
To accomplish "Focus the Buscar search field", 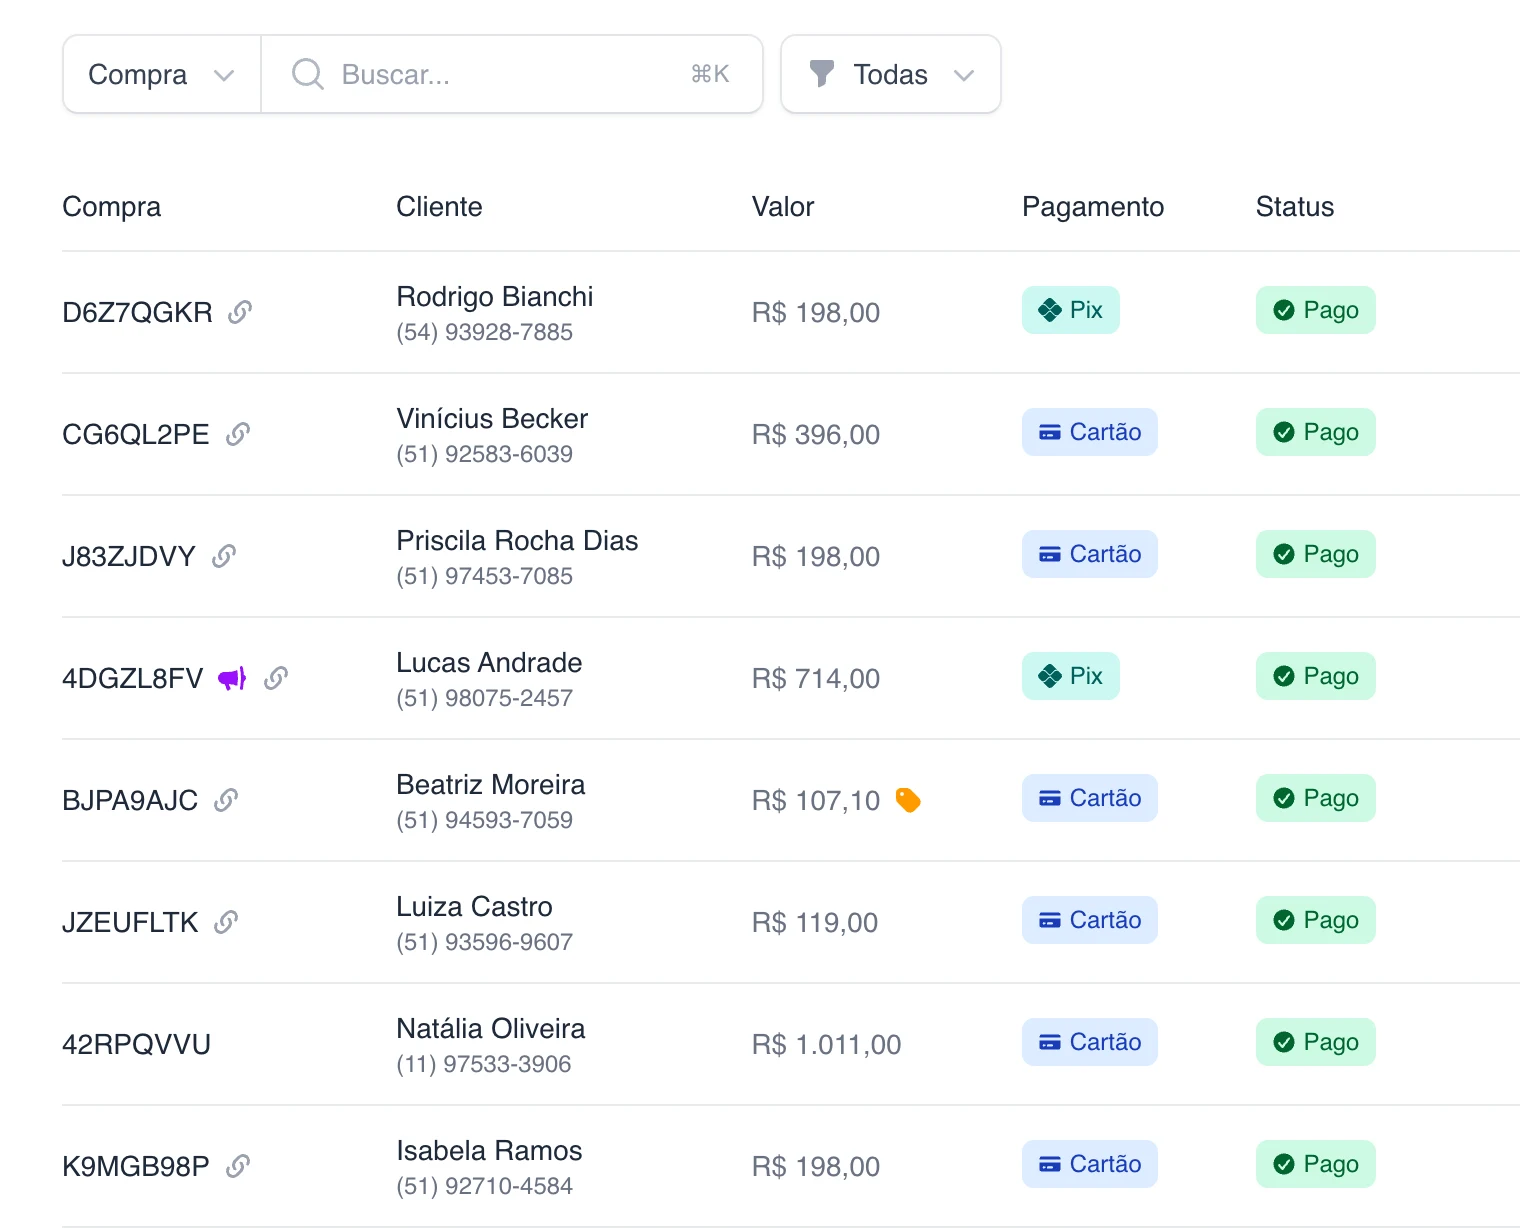I will [512, 75].
